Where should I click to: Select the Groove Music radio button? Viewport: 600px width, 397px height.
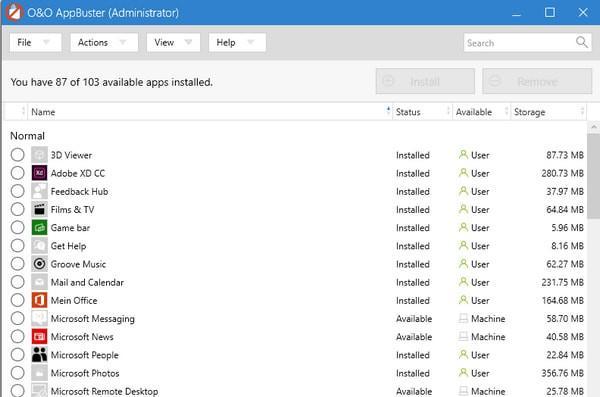click(18, 264)
